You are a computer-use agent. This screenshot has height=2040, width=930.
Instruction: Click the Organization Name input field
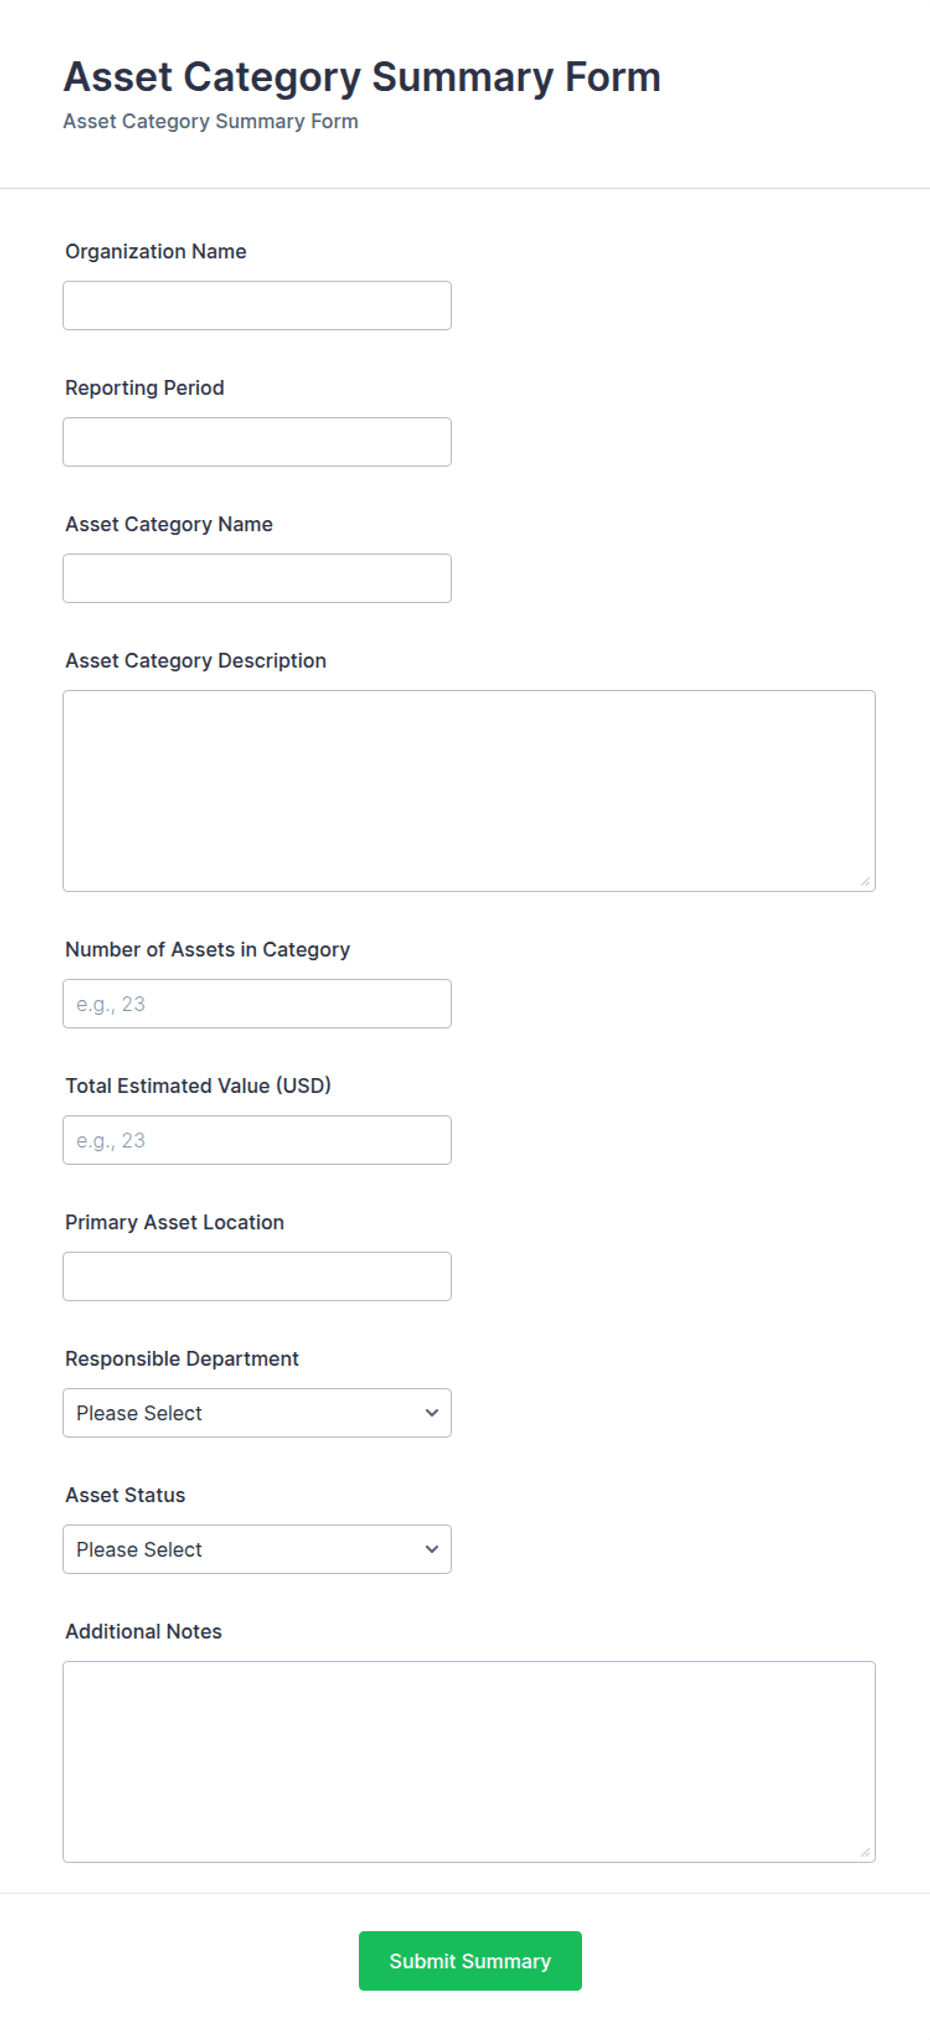[257, 306]
